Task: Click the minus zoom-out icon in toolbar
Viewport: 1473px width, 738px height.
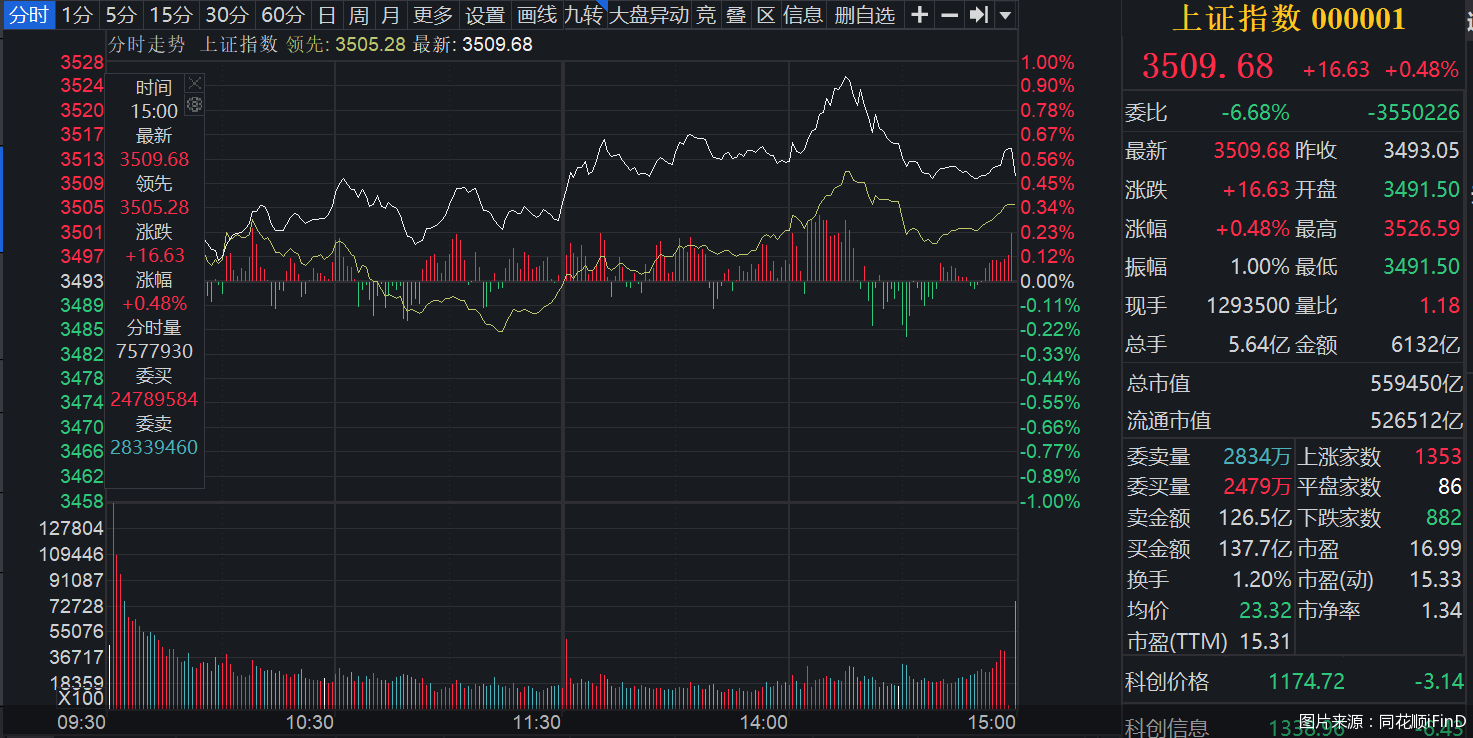Action: pyautogui.click(x=950, y=15)
